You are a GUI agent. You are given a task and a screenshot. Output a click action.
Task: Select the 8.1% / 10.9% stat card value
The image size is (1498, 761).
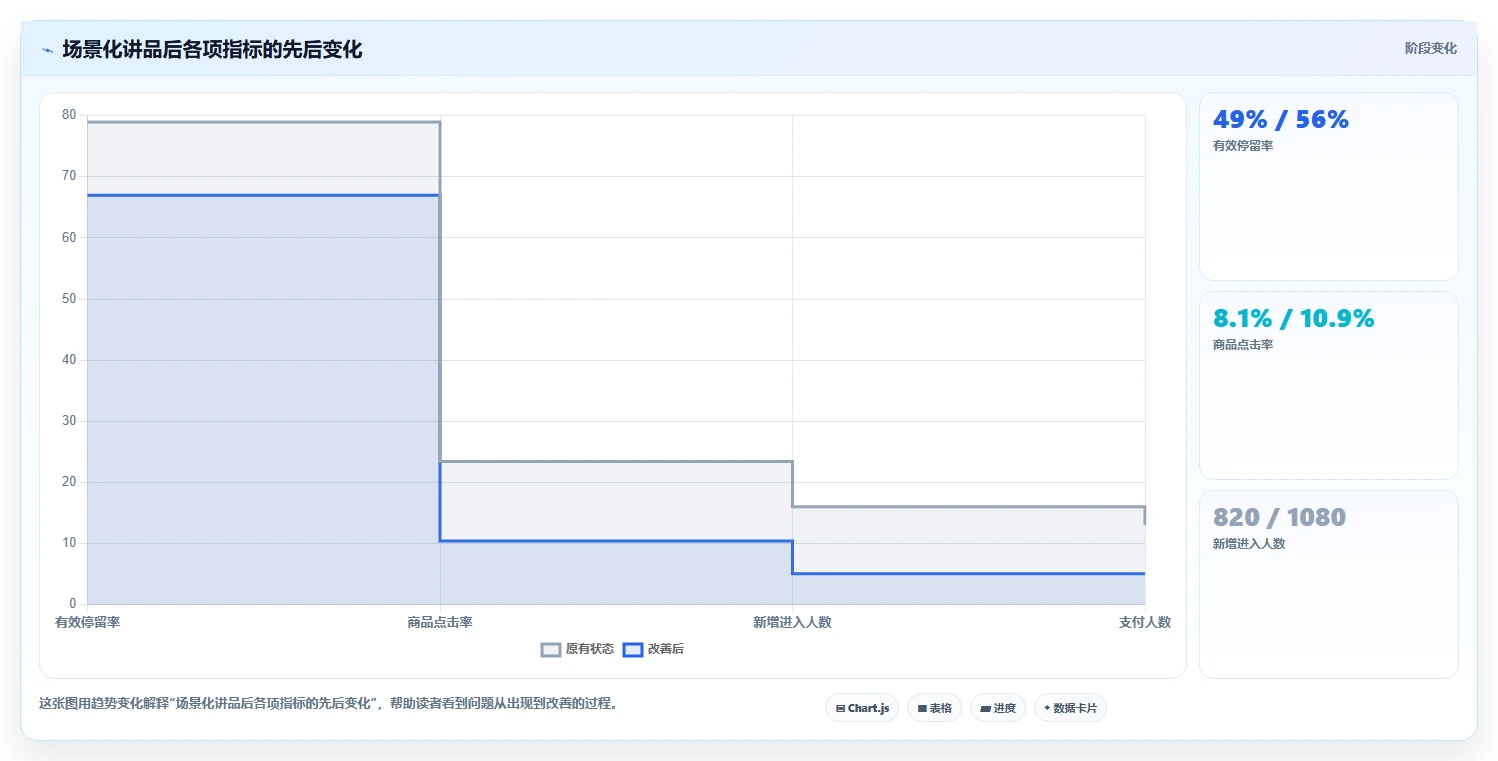(1294, 319)
